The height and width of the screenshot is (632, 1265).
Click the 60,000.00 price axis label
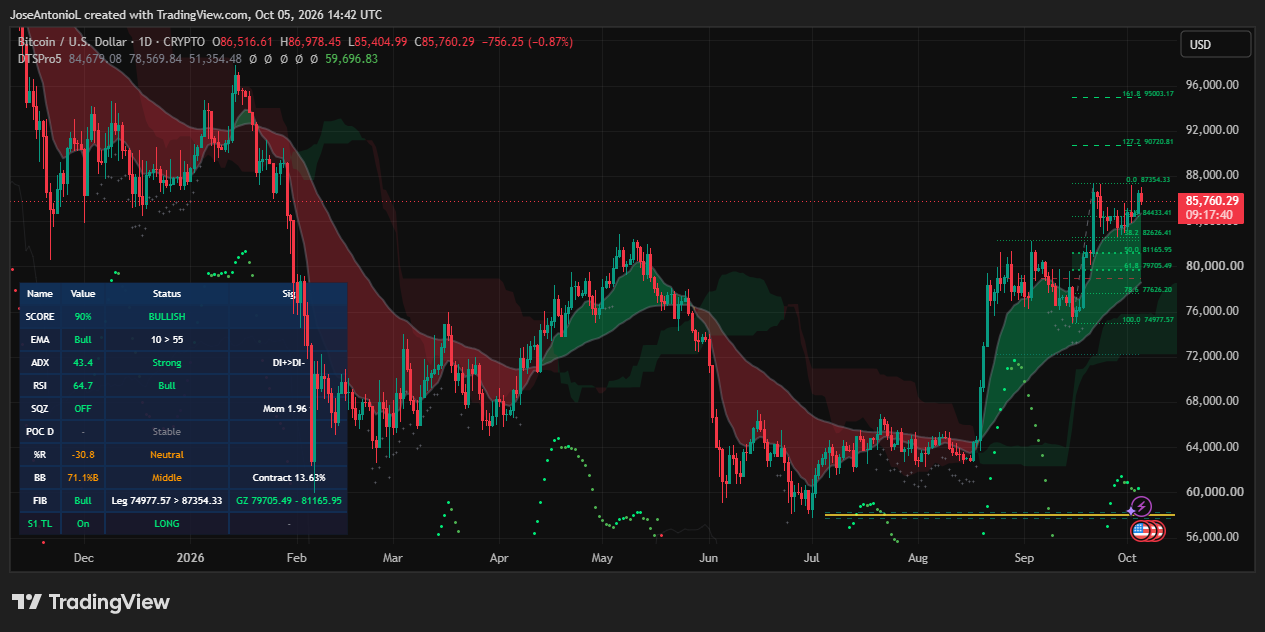[1213, 492]
